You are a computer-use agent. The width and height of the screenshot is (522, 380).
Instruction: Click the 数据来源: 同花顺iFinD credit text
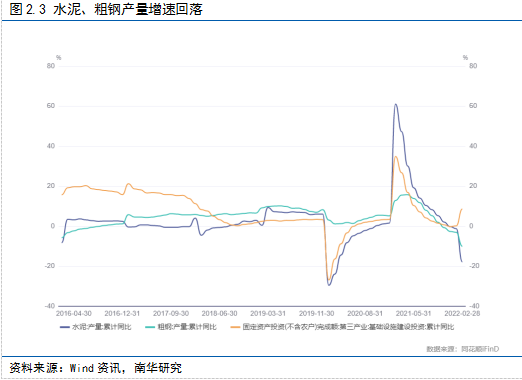463,349
